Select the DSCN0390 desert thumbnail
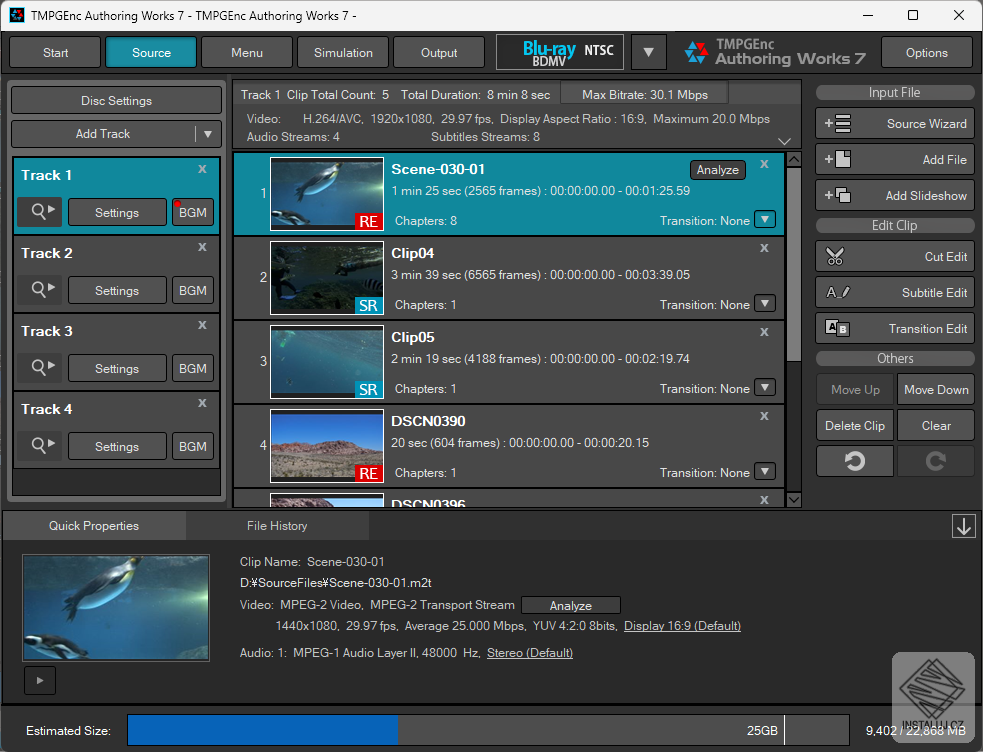983x752 pixels. [327, 446]
